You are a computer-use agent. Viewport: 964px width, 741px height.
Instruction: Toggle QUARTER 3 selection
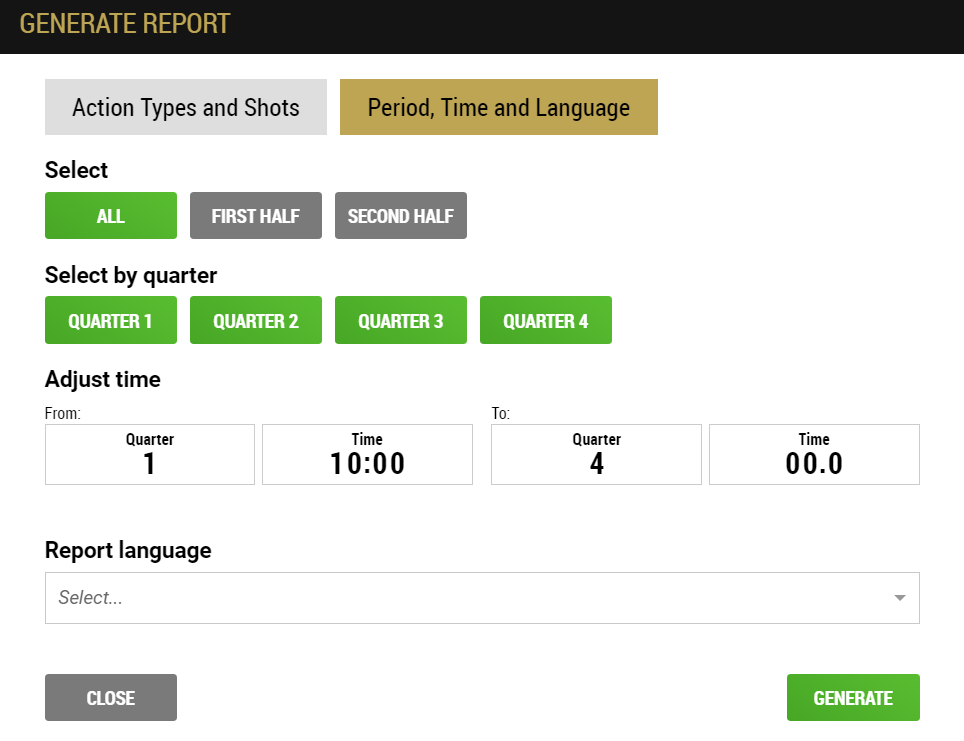[x=401, y=320]
